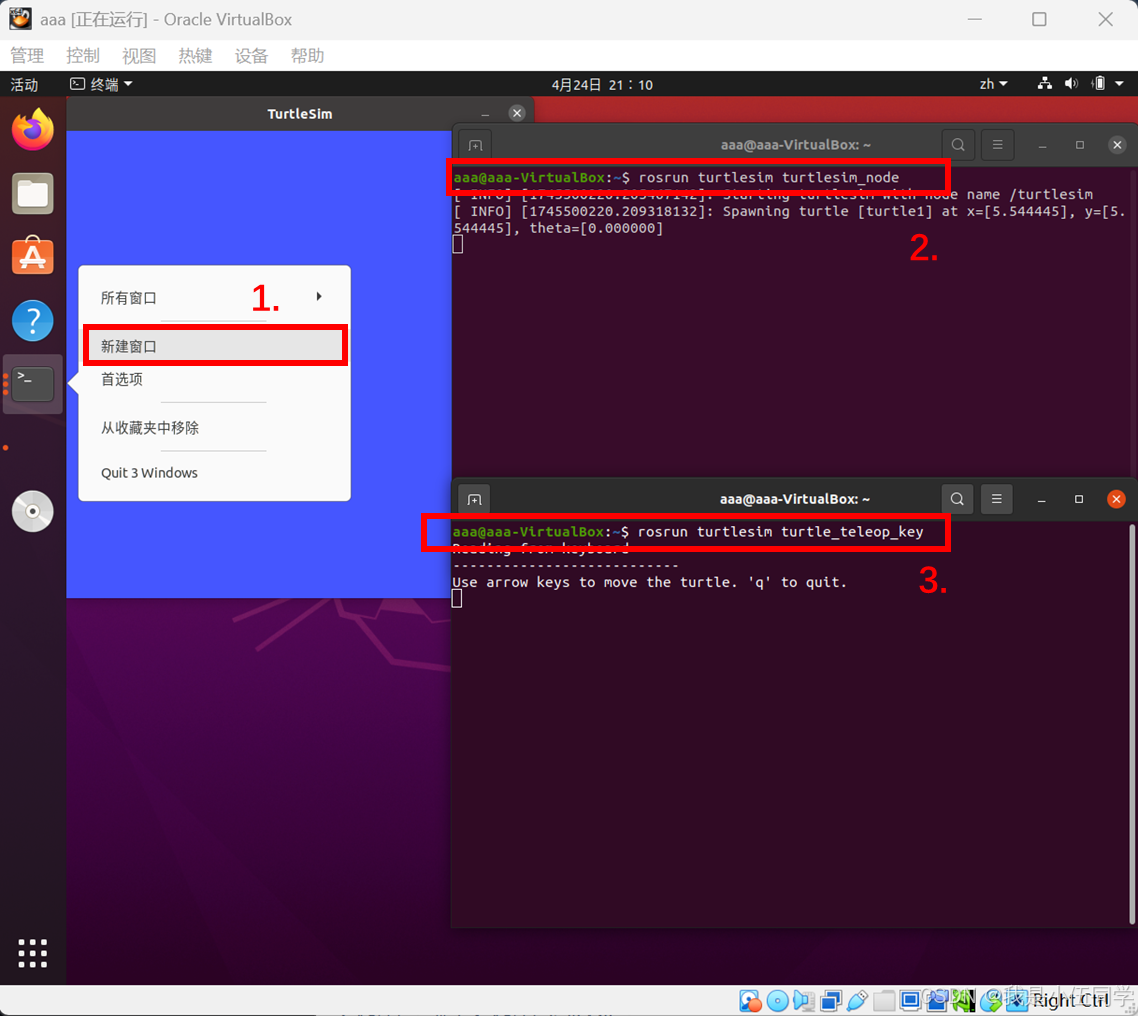This screenshot has width=1138, height=1016.
Task: Click the date and time 4月24日 21:10
Action: tap(602, 84)
